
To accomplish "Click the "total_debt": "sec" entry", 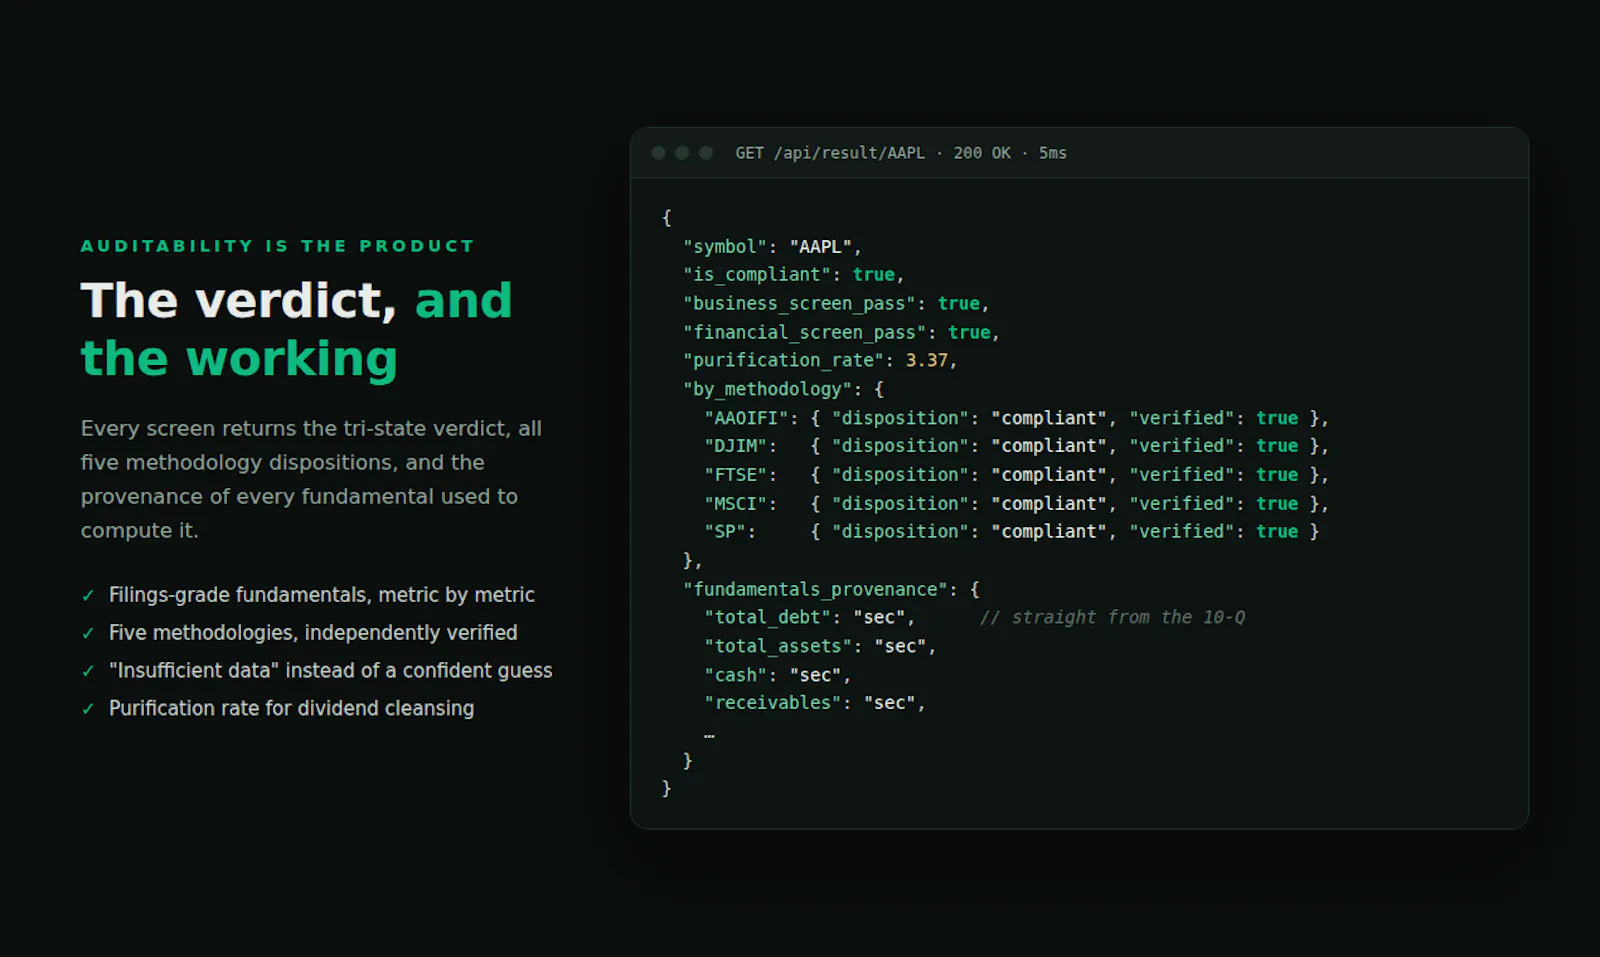I will coord(809,617).
